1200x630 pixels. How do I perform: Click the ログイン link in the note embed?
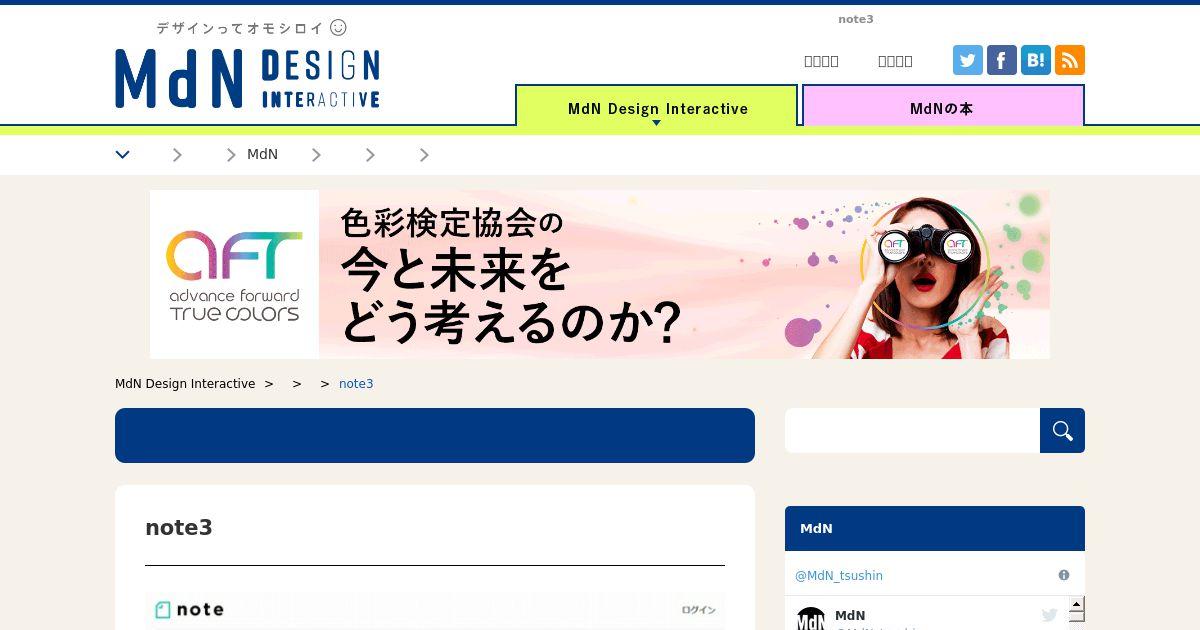click(698, 609)
